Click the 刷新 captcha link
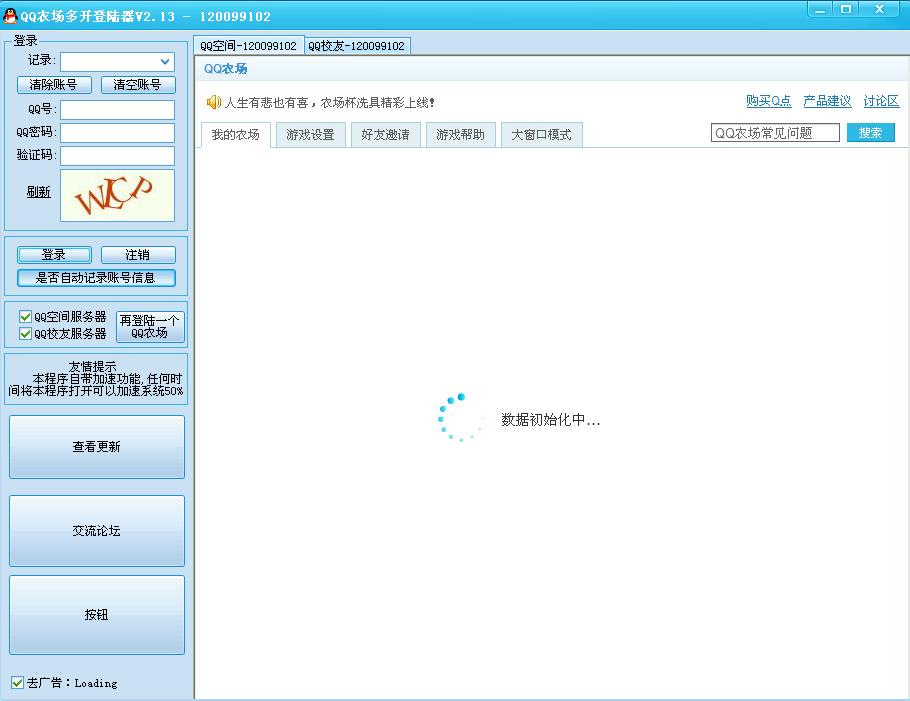 pos(38,192)
